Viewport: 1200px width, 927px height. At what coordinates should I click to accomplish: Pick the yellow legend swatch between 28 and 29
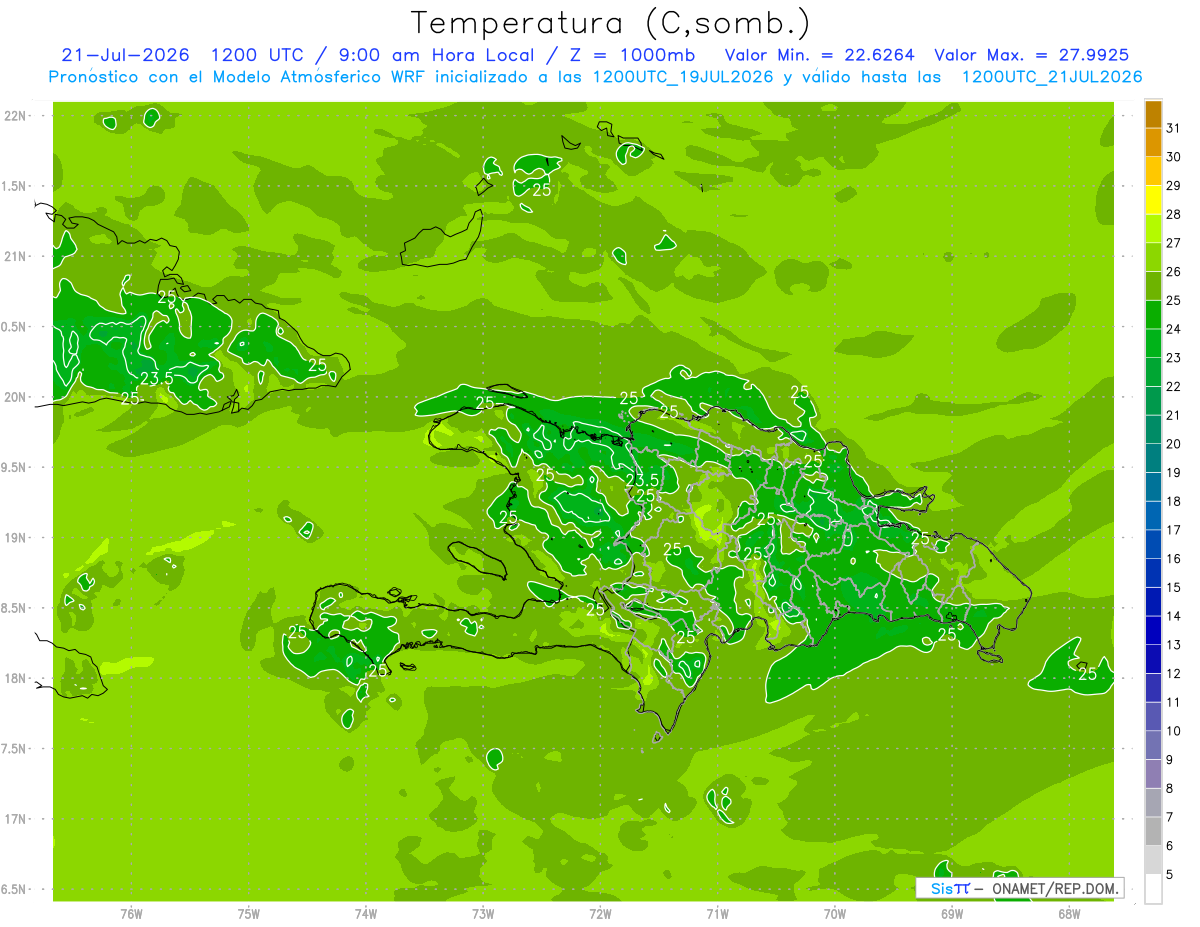pyautogui.click(x=1153, y=200)
